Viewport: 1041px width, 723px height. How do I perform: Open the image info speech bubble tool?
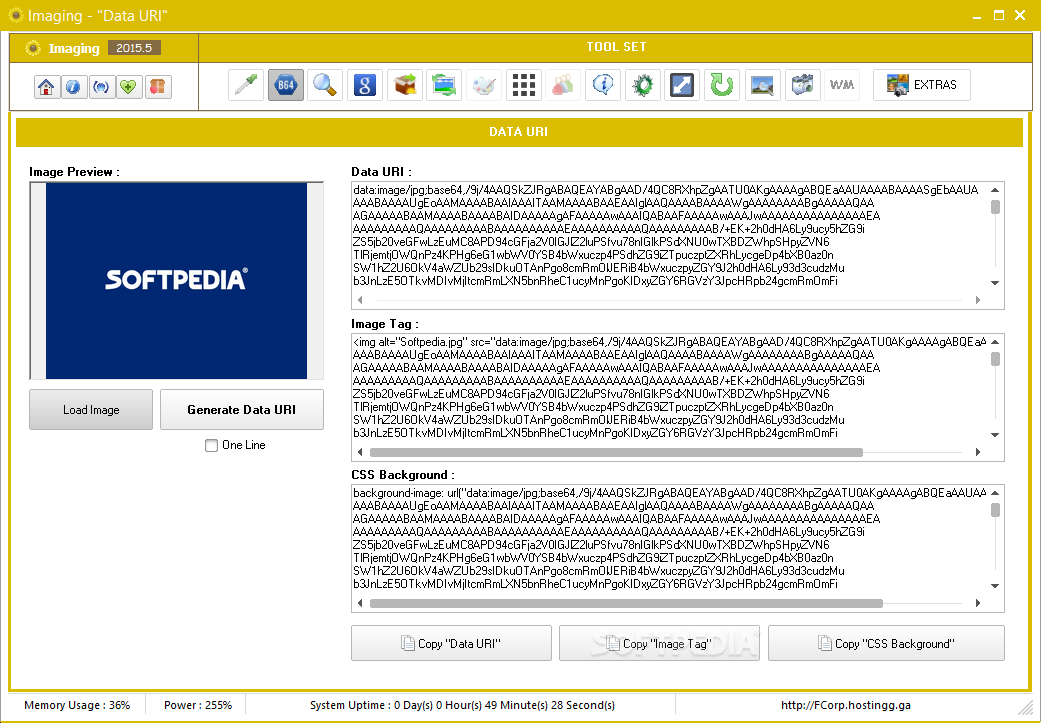(603, 85)
